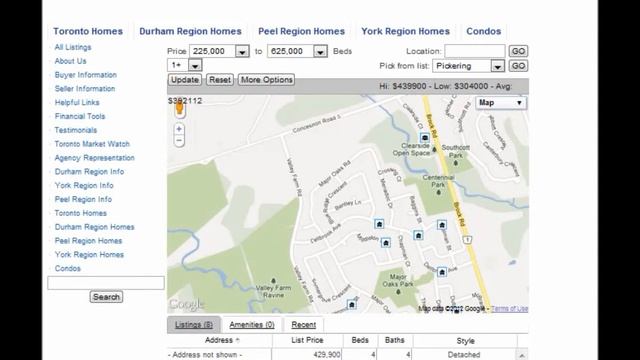
Task: Click house marker near Clearside Open Space
Action: [425, 138]
